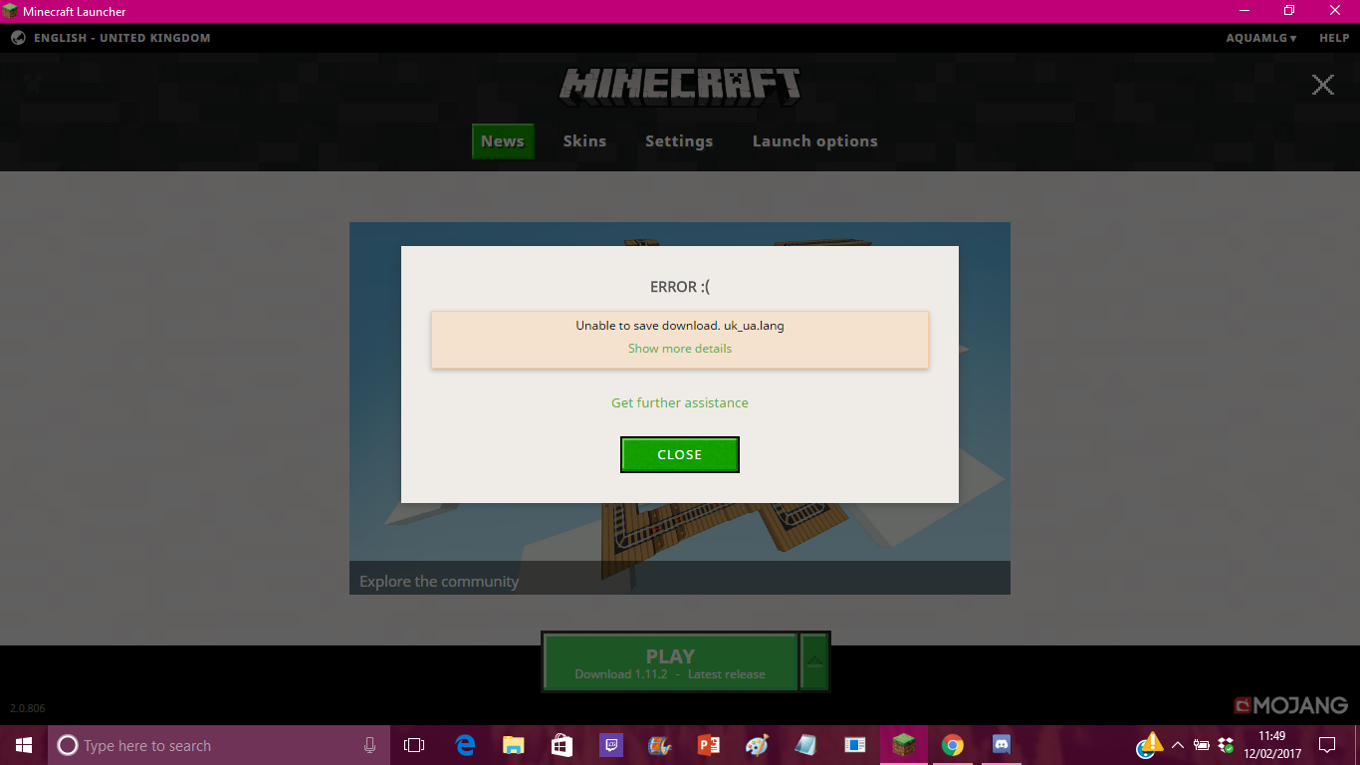Launch the Windows Store taskbar icon
This screenshot has height=765, width=1360.
click(562, 745)
